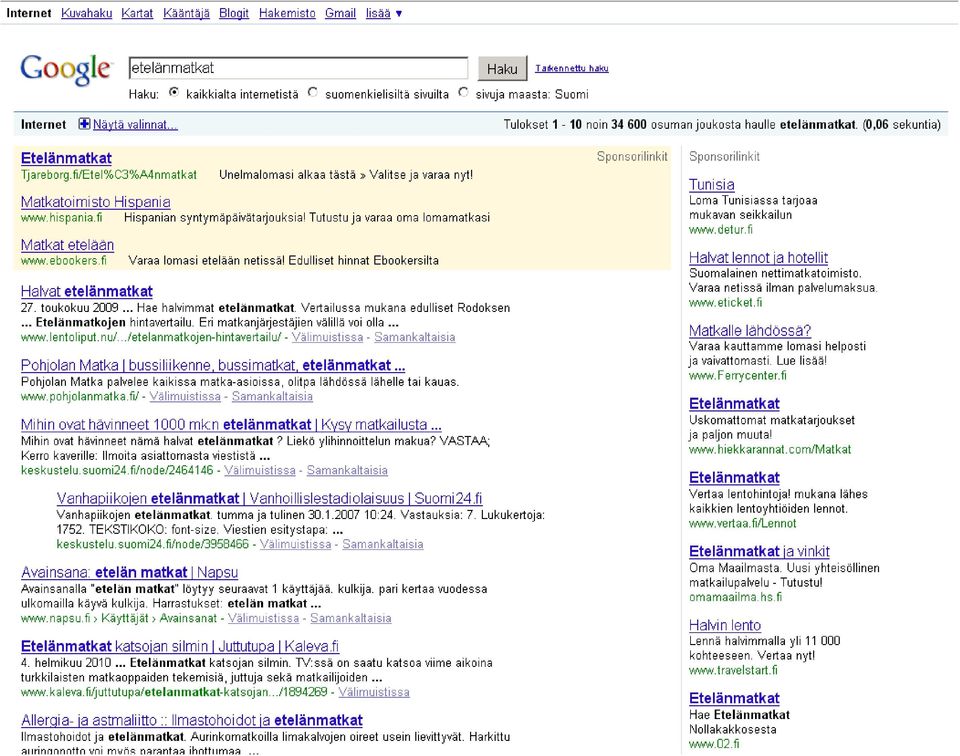Open 'Välimuistissa' for suomi24 node/2464146
This screenshot has width=960, height=756.
coord(260,471)
